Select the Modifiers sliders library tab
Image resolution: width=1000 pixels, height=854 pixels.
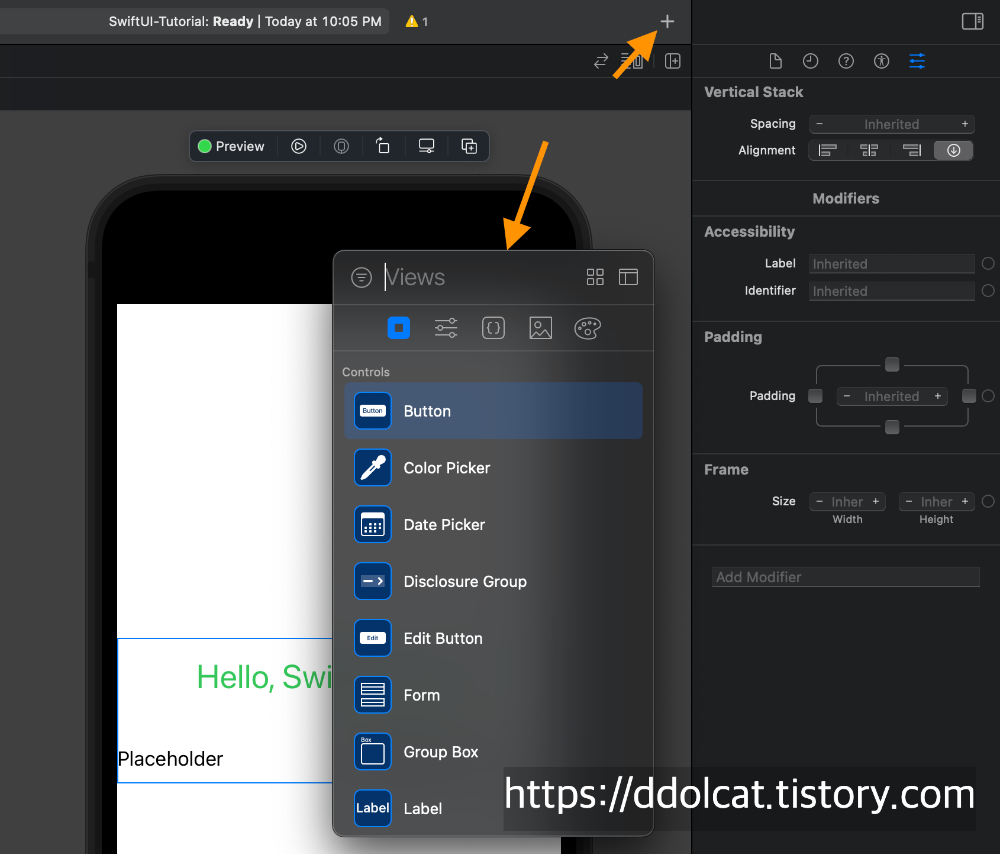coord(446,328)
